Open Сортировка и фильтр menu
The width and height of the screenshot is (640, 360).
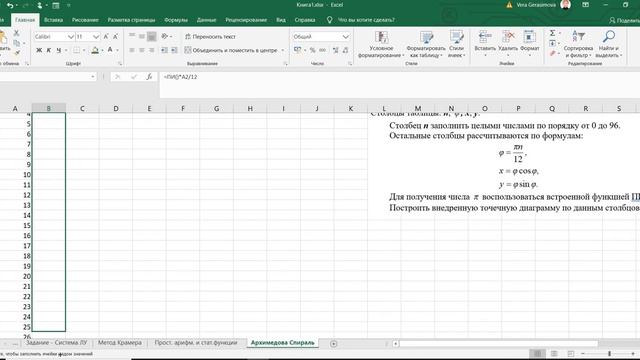pyautogui.click(x=578, y=44)
